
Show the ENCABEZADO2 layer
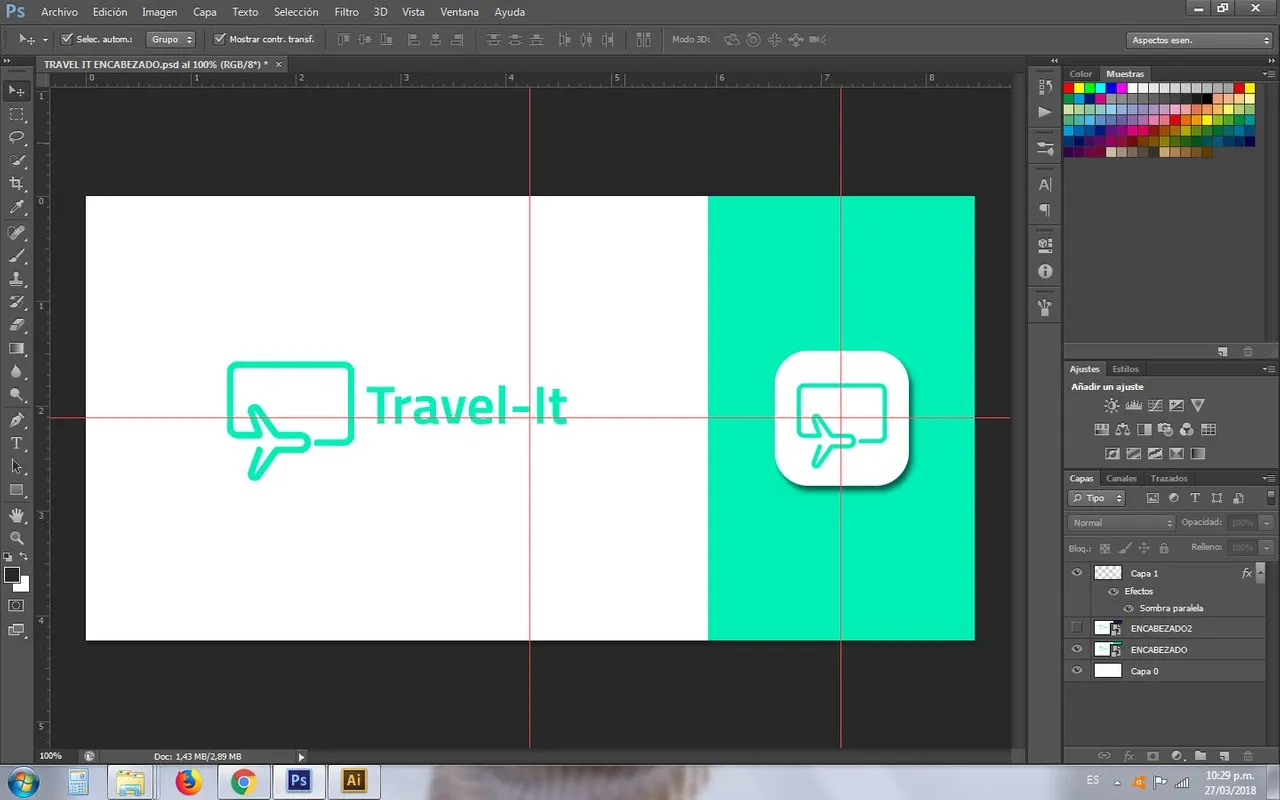[1077, 628]
